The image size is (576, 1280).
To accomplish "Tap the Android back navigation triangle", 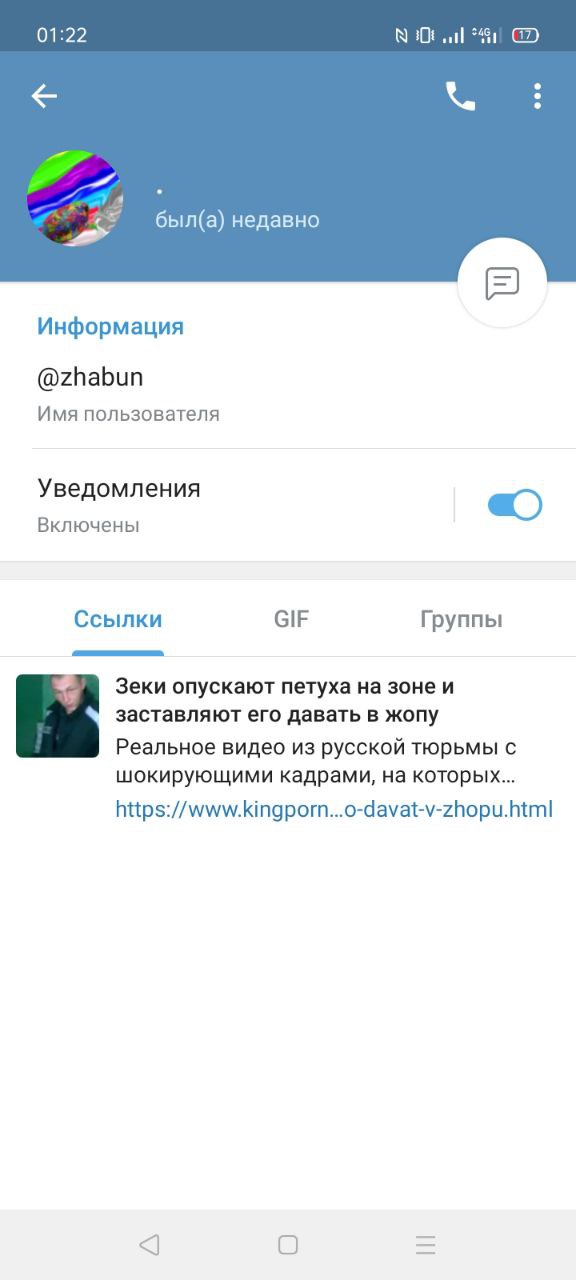I will pyautogui.click(x=149, y=1245).
